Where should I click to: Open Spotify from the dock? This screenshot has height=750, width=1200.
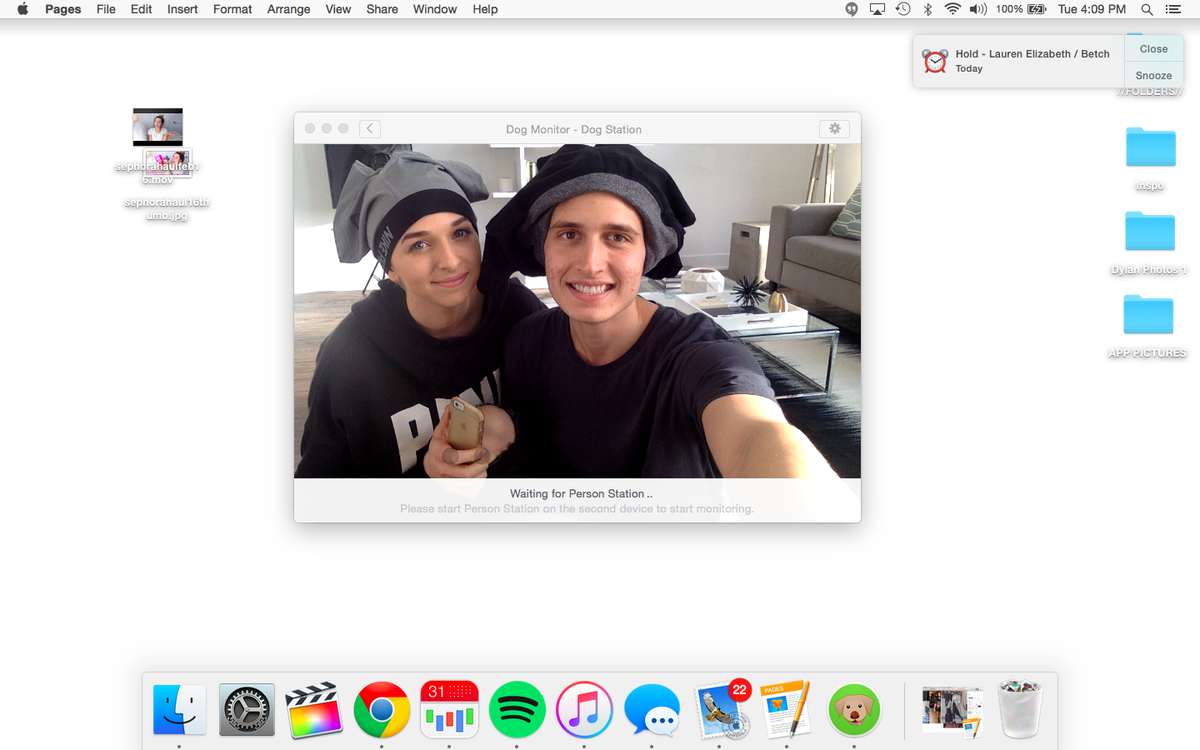(x=517, y=710)
